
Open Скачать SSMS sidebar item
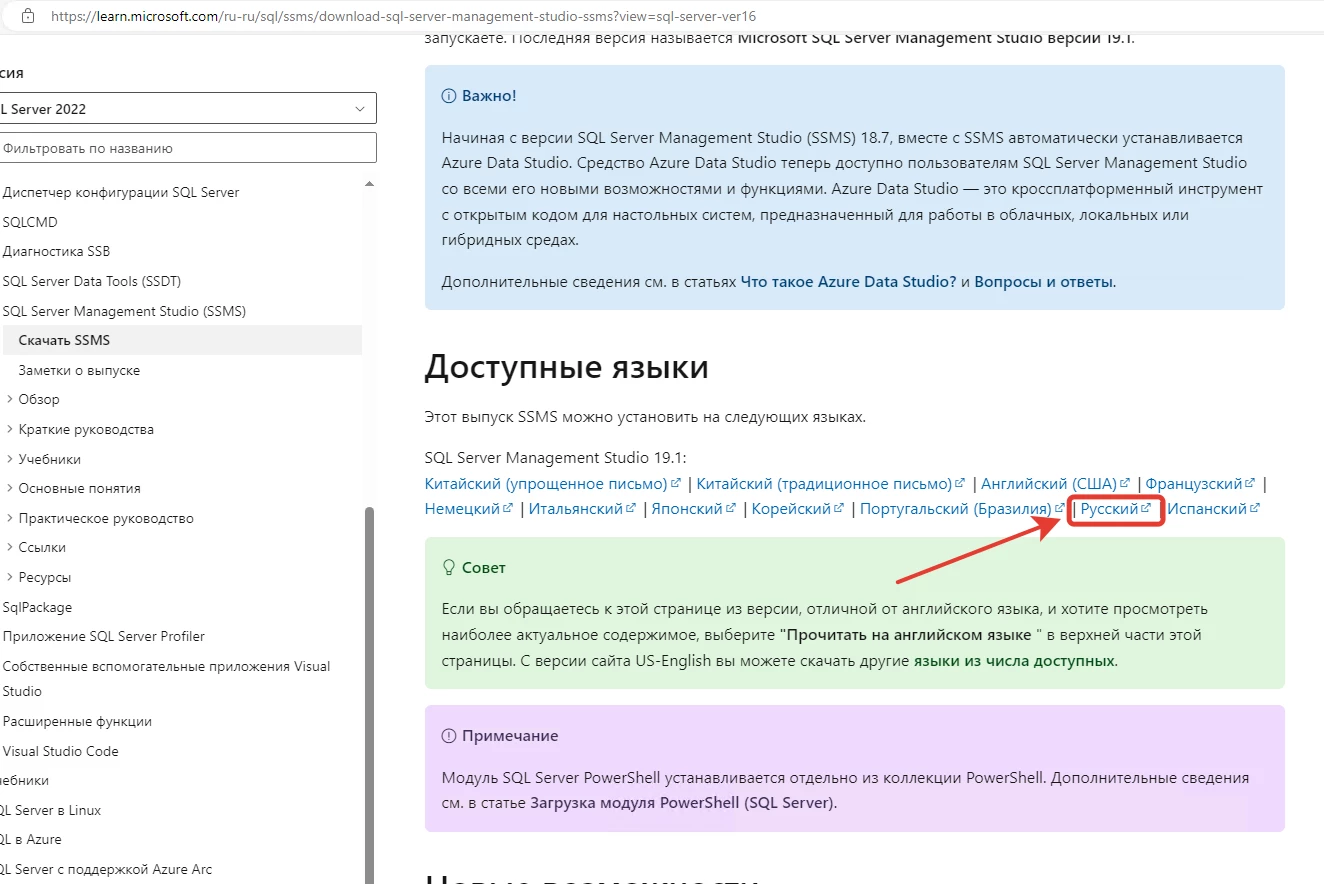coord(64,340)
